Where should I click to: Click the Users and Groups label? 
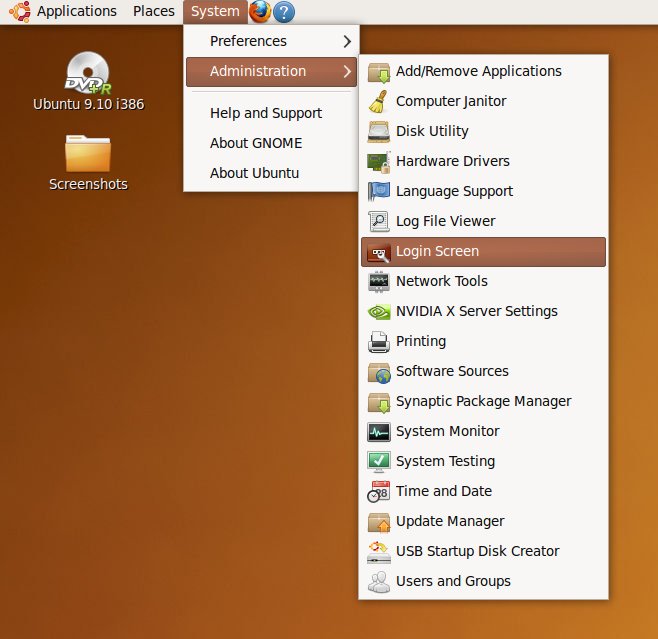pyautogui.click(x=453, y=582)
